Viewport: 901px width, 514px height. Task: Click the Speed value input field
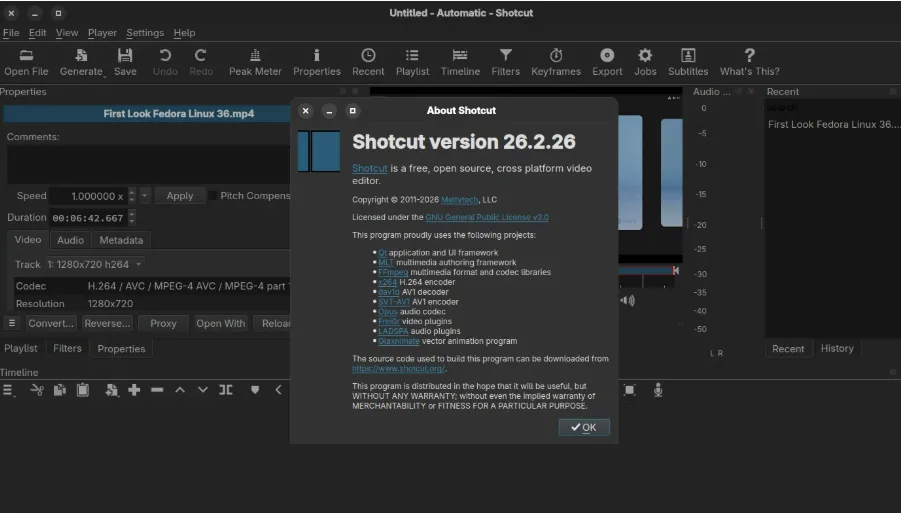pyautogui.click(x=88, y=196)
